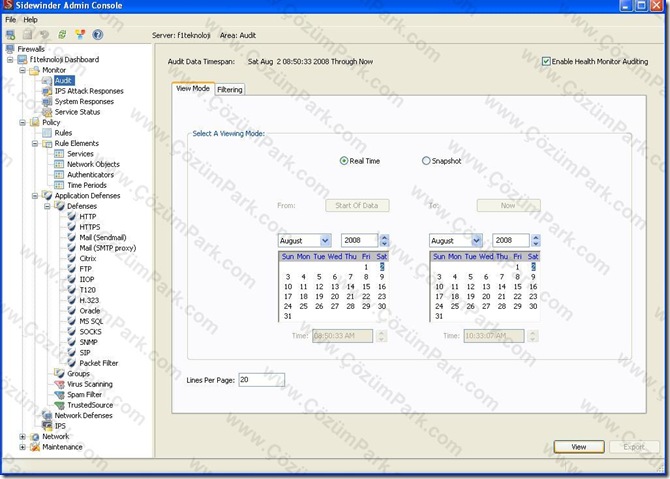Click System Responses icon
Image resolution: width=670 pixels, height=479 pixels.
pyautogui.click(x=47, y=102)
